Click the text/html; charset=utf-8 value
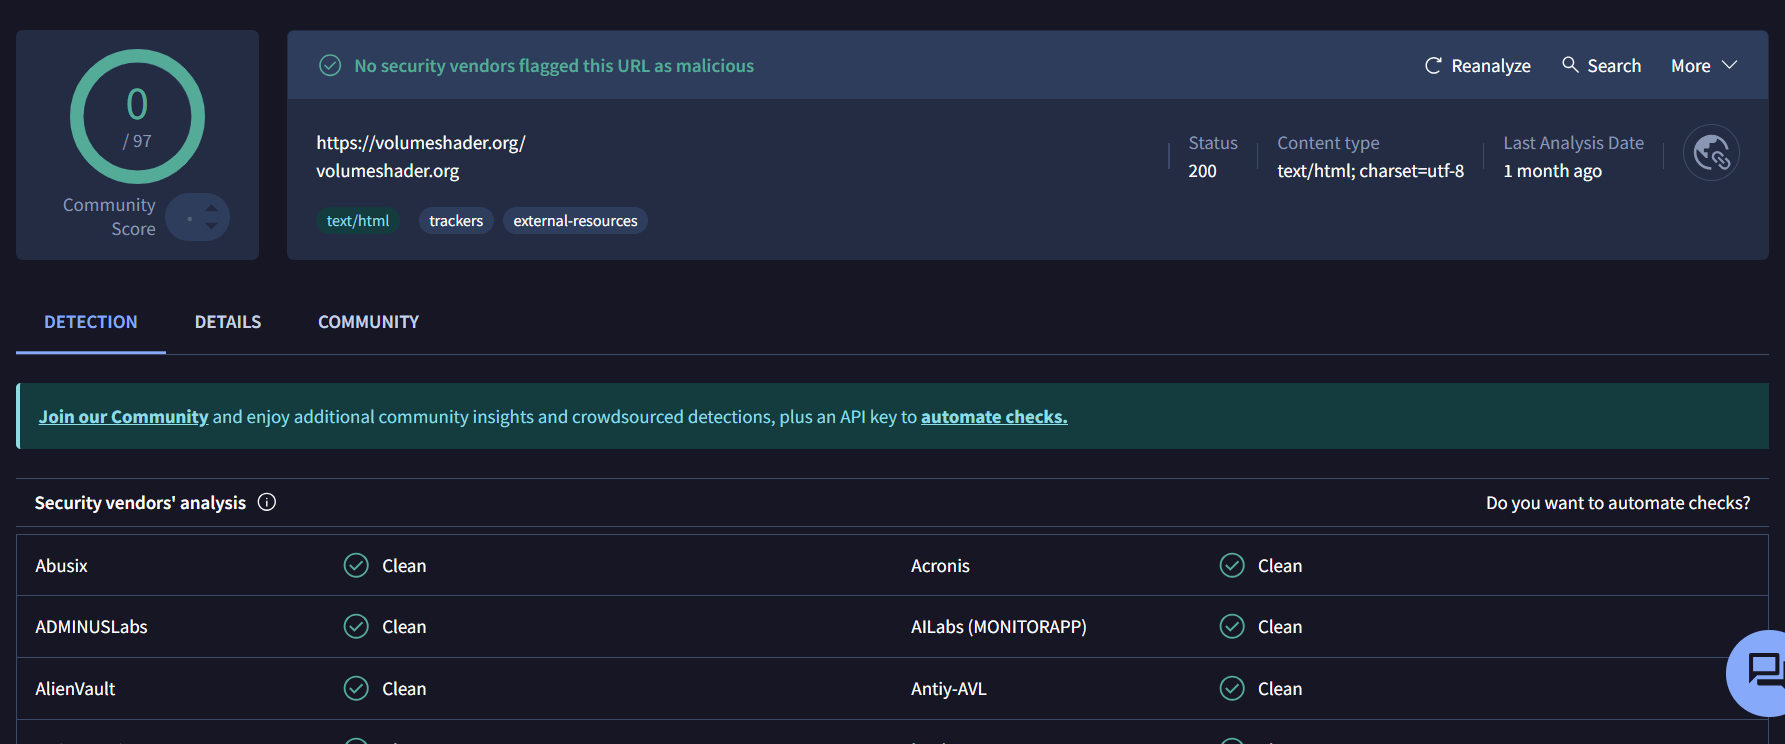 1370,171
